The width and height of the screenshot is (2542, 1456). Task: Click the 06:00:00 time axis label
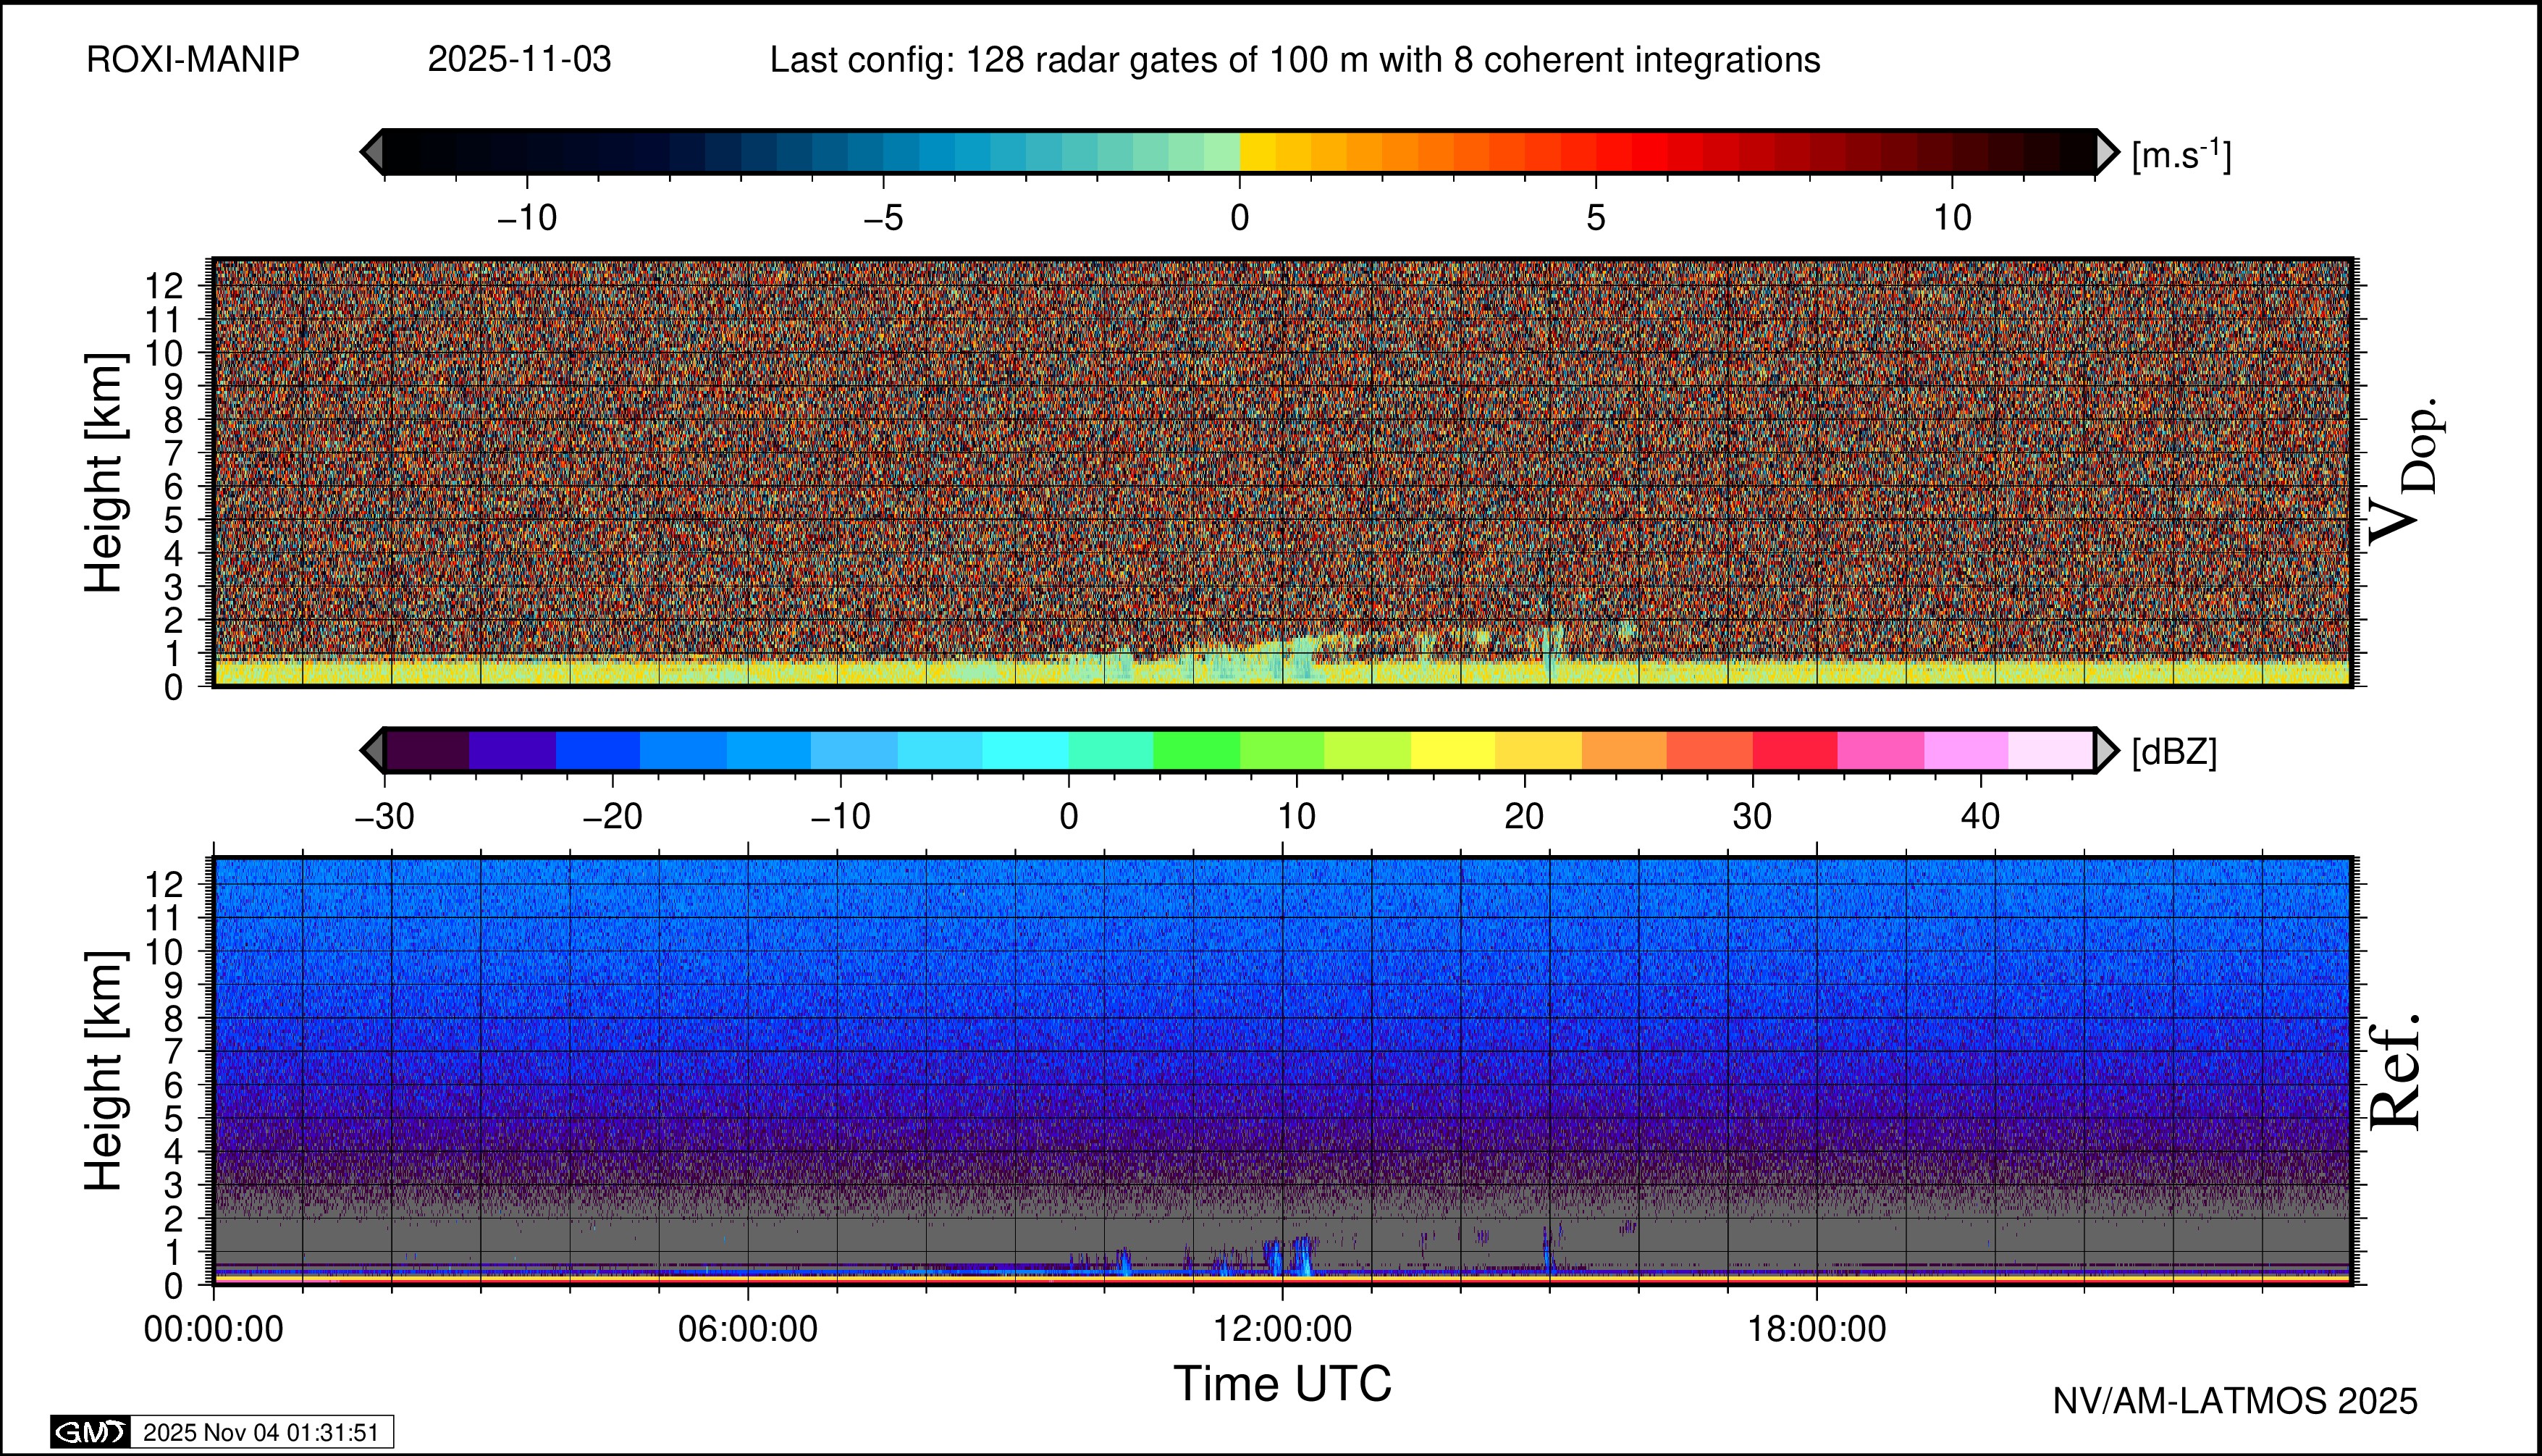[747, 1330]
